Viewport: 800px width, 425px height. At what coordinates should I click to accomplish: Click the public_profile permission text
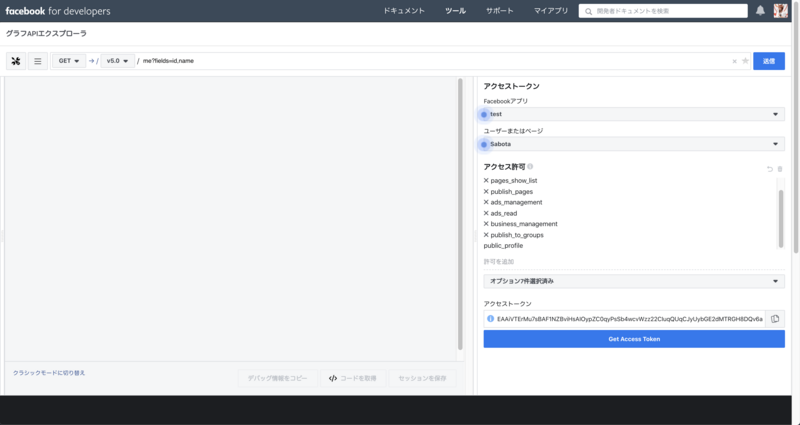(x=503, y=246)
